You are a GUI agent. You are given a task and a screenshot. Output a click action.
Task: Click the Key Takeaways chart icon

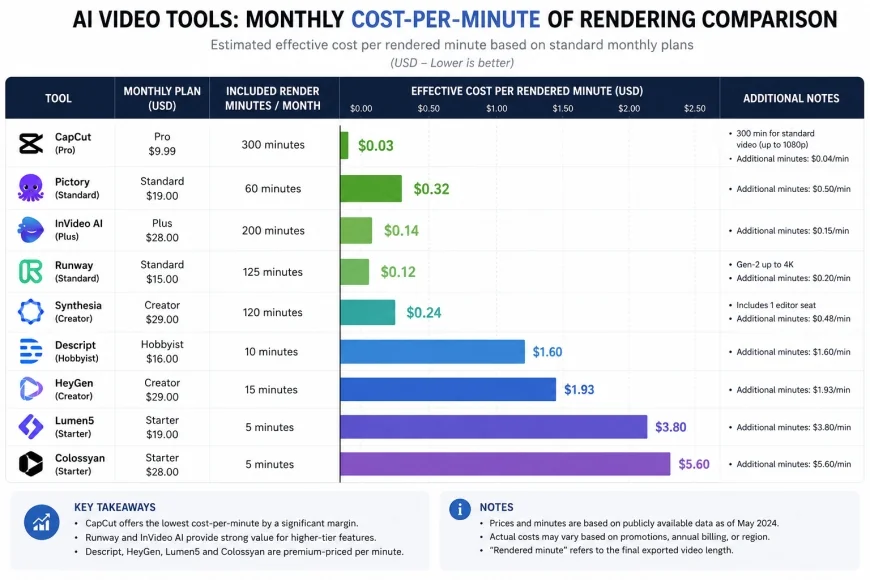[42, 522]
